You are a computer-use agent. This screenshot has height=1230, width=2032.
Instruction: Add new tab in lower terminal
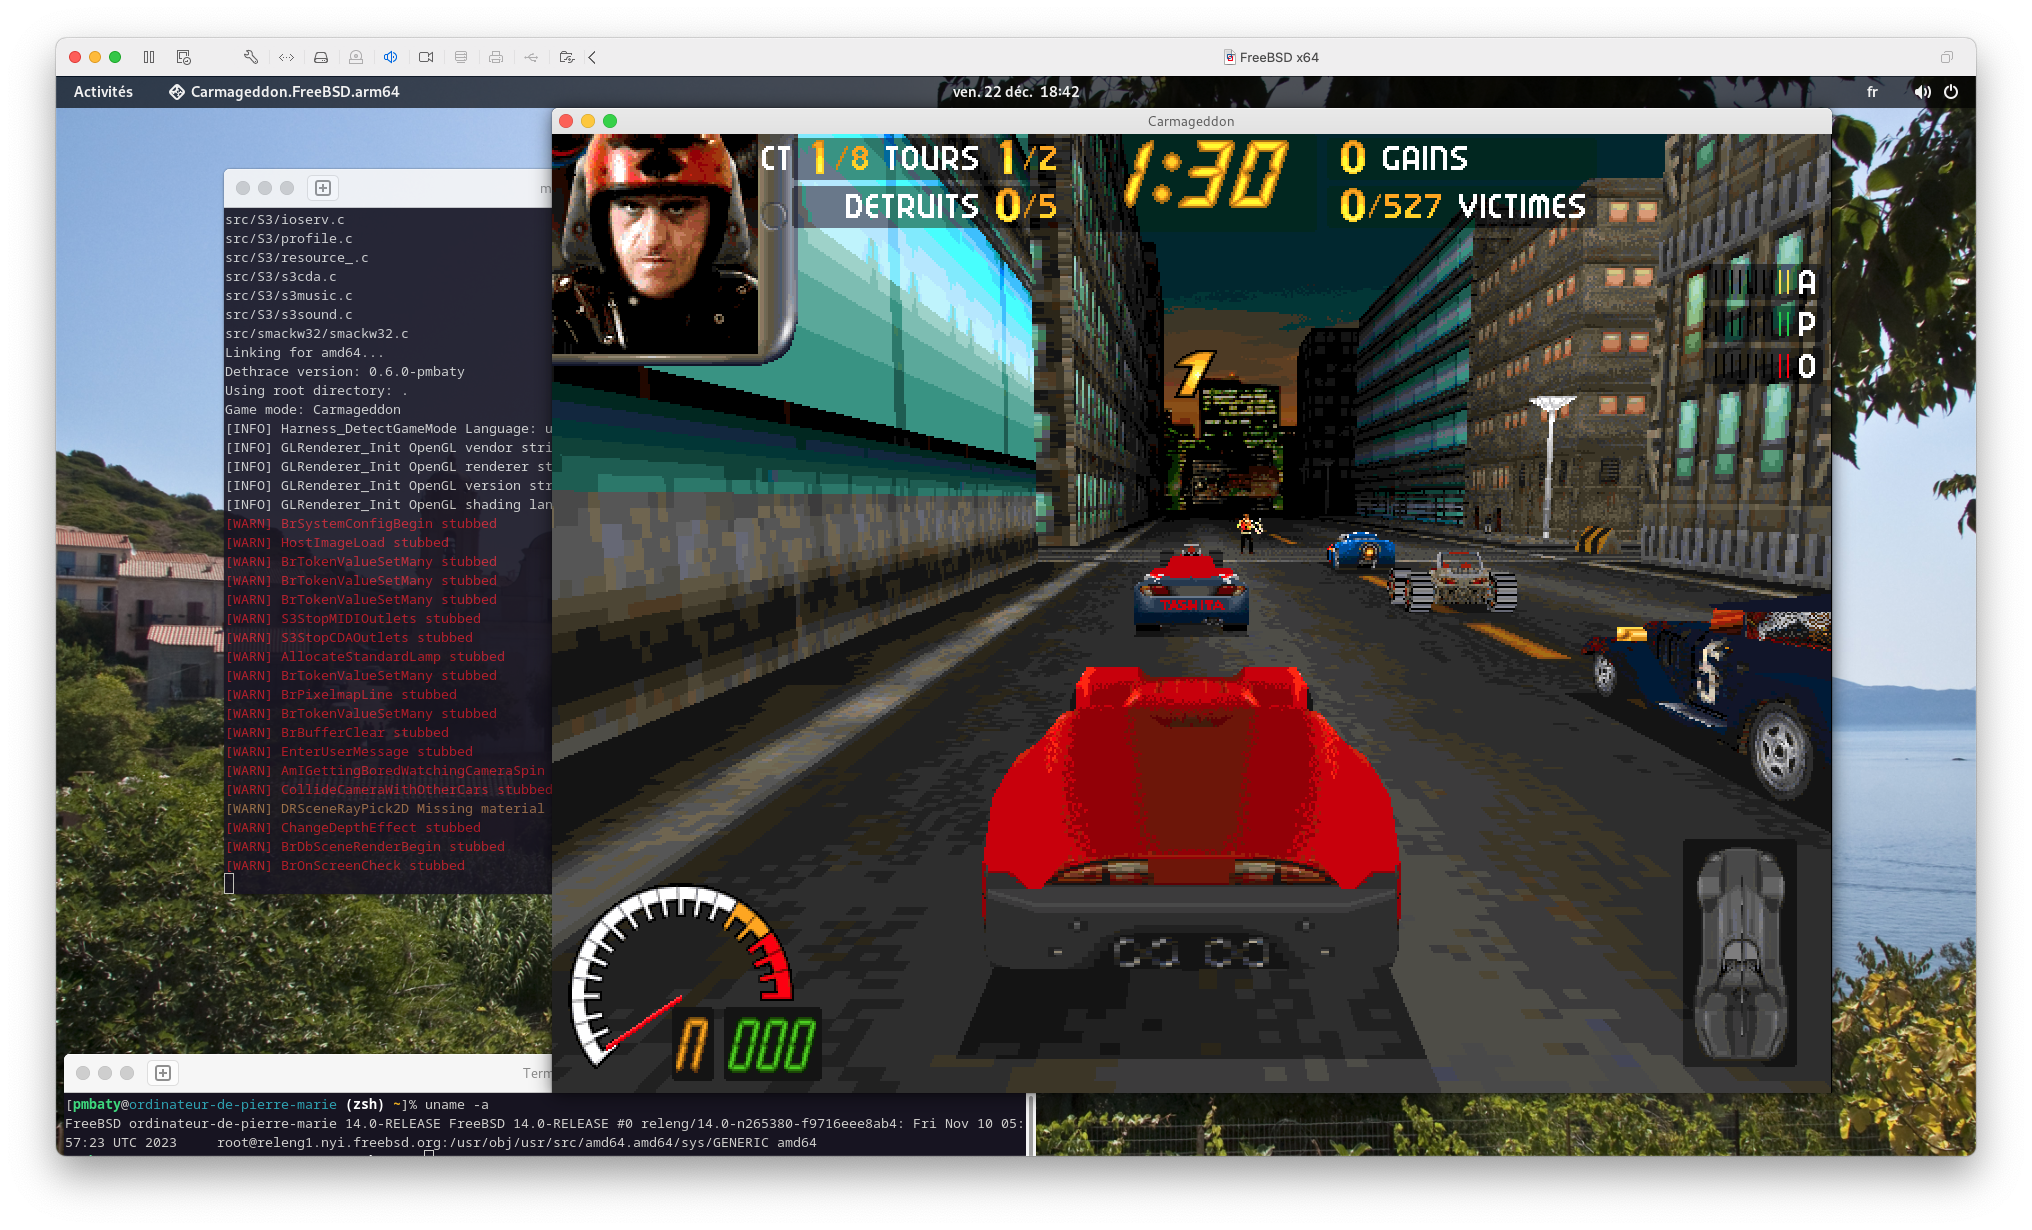(163, 1073)
